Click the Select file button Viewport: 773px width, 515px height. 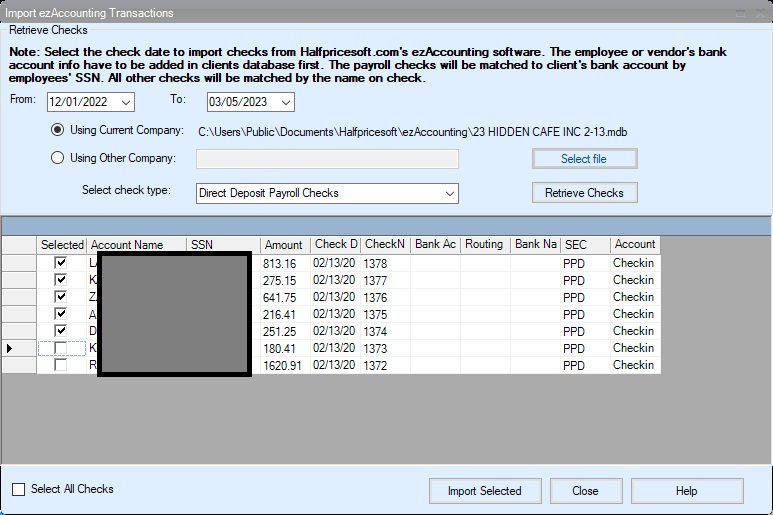pyautogui.click(x=584, y=159)
